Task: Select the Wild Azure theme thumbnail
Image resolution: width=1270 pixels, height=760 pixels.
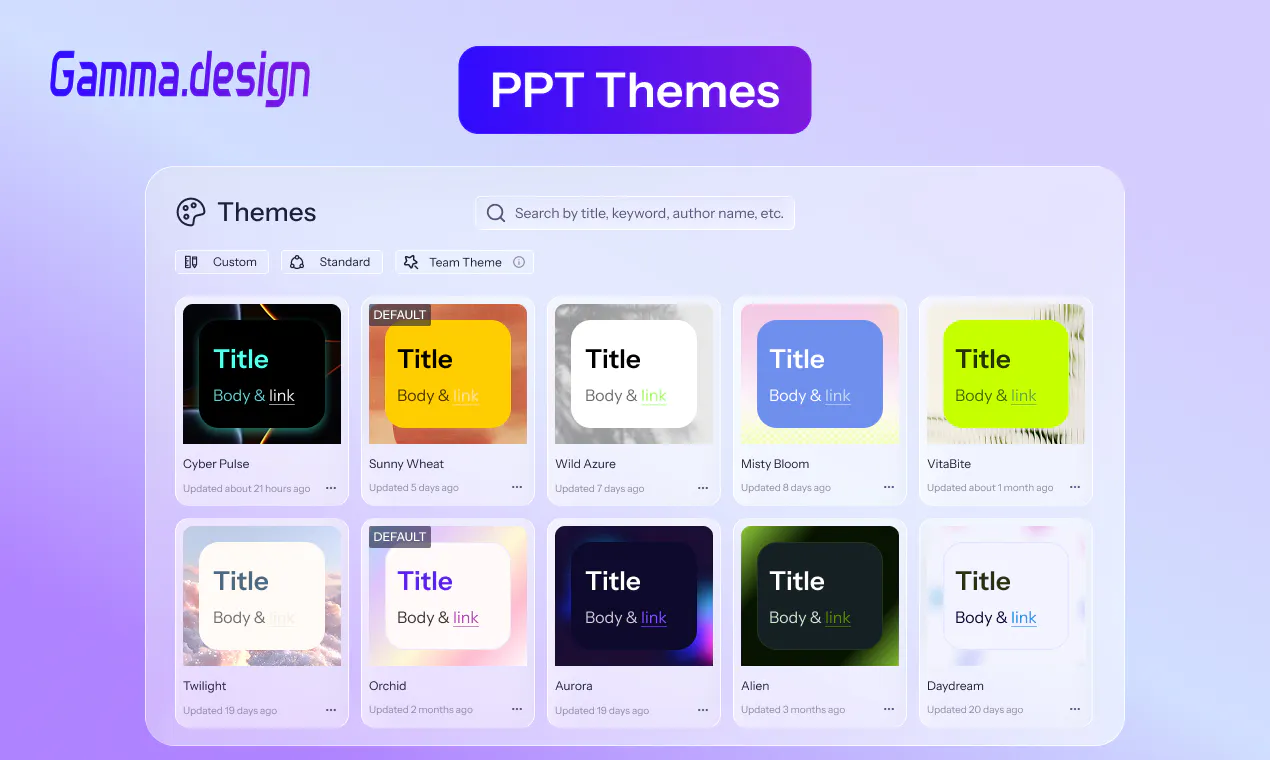Action: point(634,374)
